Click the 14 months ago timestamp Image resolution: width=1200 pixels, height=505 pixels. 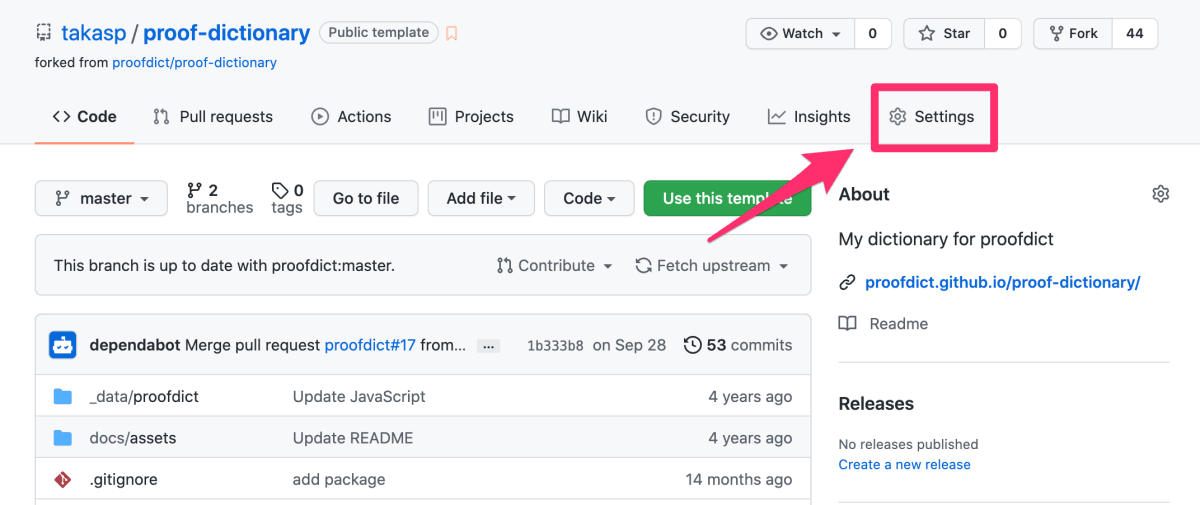click(739, 480)
